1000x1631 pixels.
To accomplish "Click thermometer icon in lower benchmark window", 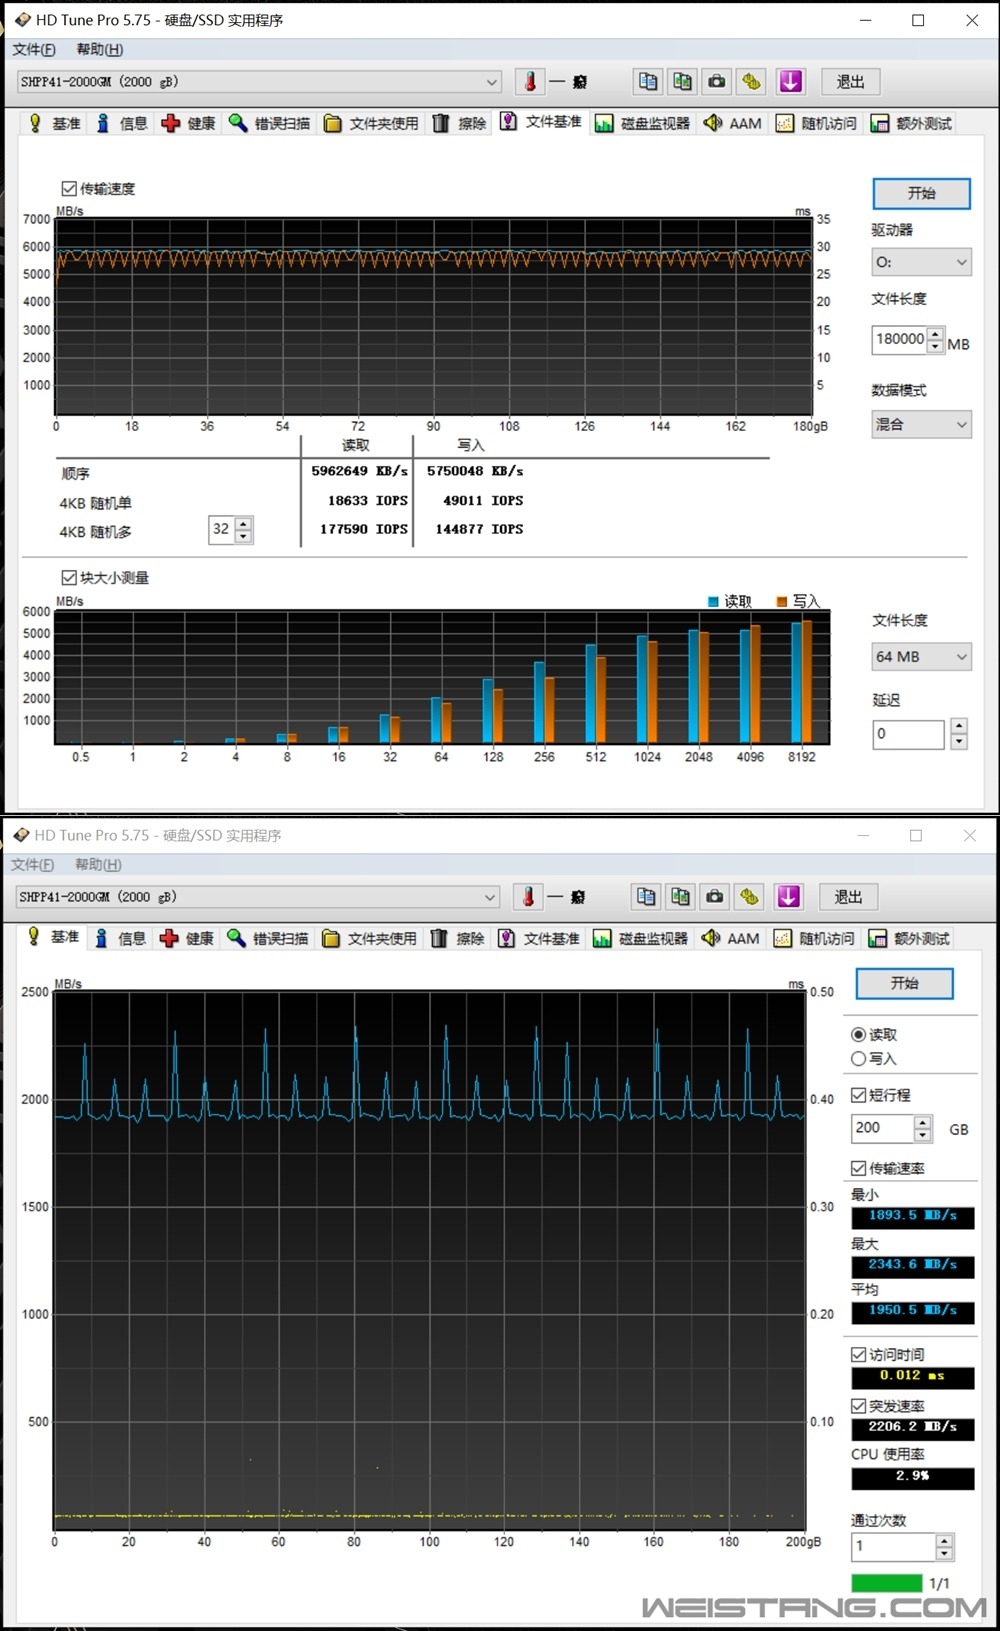I will pyautogui.click(x=528, y=897).
